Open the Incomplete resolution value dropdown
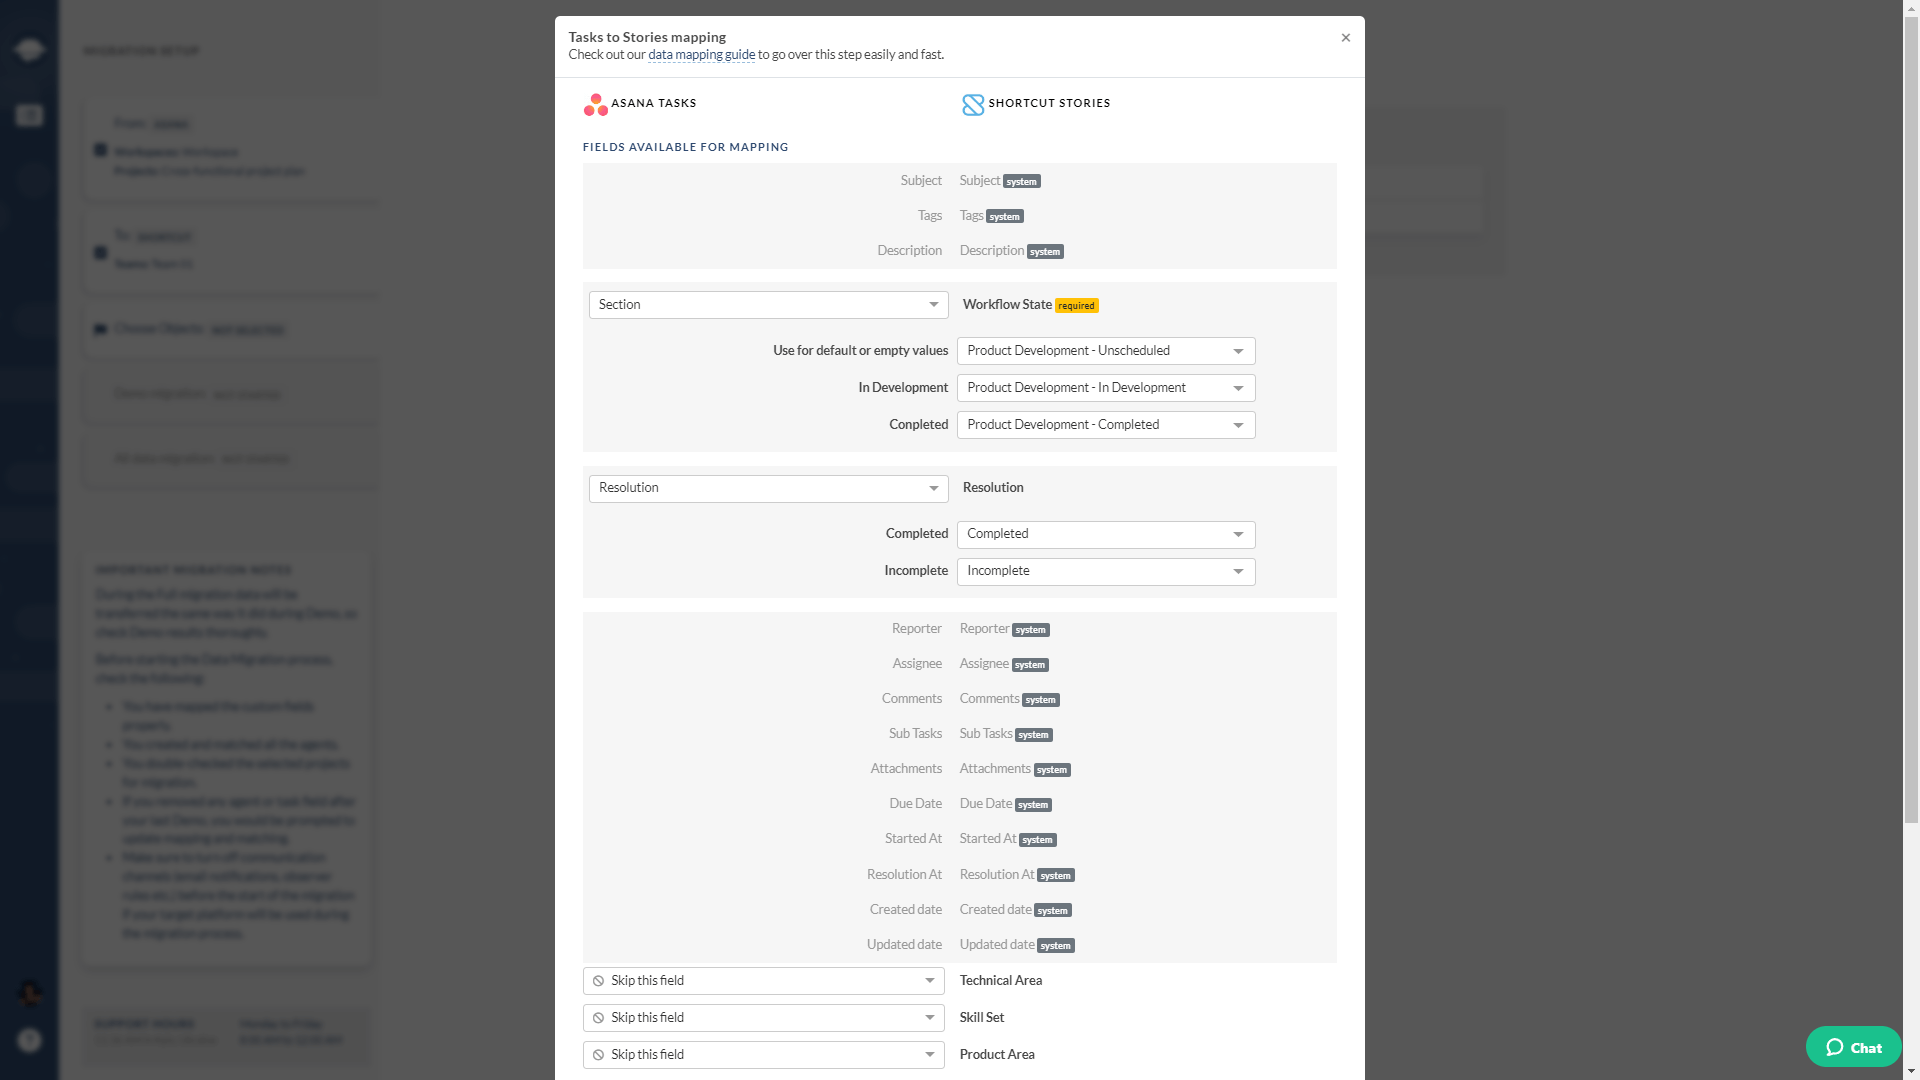 1106,571
